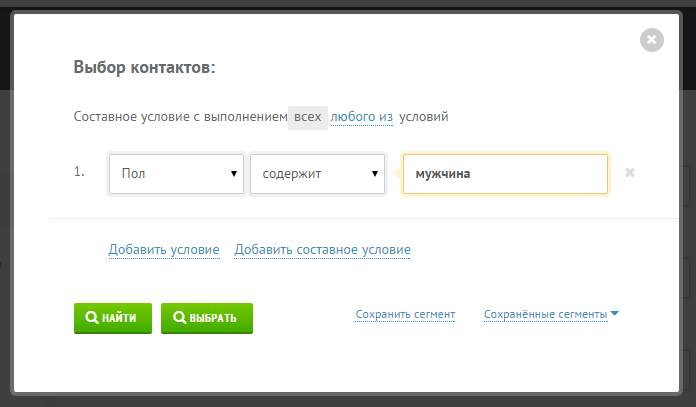The image size is (696, 407).
Task: Click the НАЙТИ search button
Action: click(113, 318)
